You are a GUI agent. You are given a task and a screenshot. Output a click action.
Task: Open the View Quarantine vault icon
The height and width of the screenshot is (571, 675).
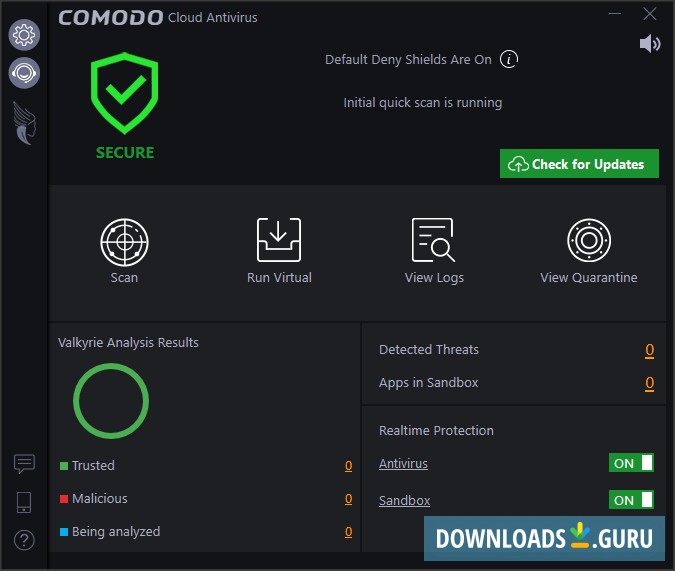[x=589, y=240]
